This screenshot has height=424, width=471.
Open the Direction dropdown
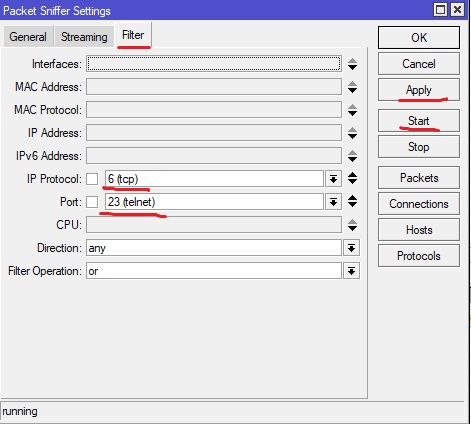coord(351,248)
